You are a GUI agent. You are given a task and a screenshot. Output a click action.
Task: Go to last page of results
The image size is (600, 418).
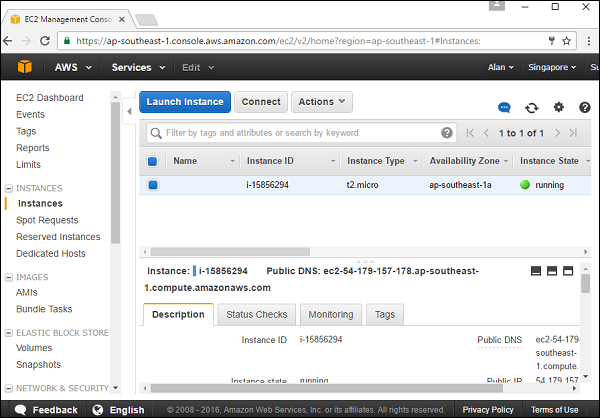click(573, 133)
